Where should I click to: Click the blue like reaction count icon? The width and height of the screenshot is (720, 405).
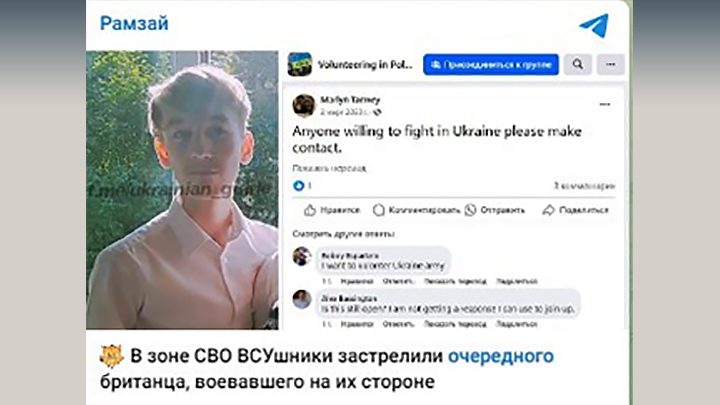pos(297,185)
